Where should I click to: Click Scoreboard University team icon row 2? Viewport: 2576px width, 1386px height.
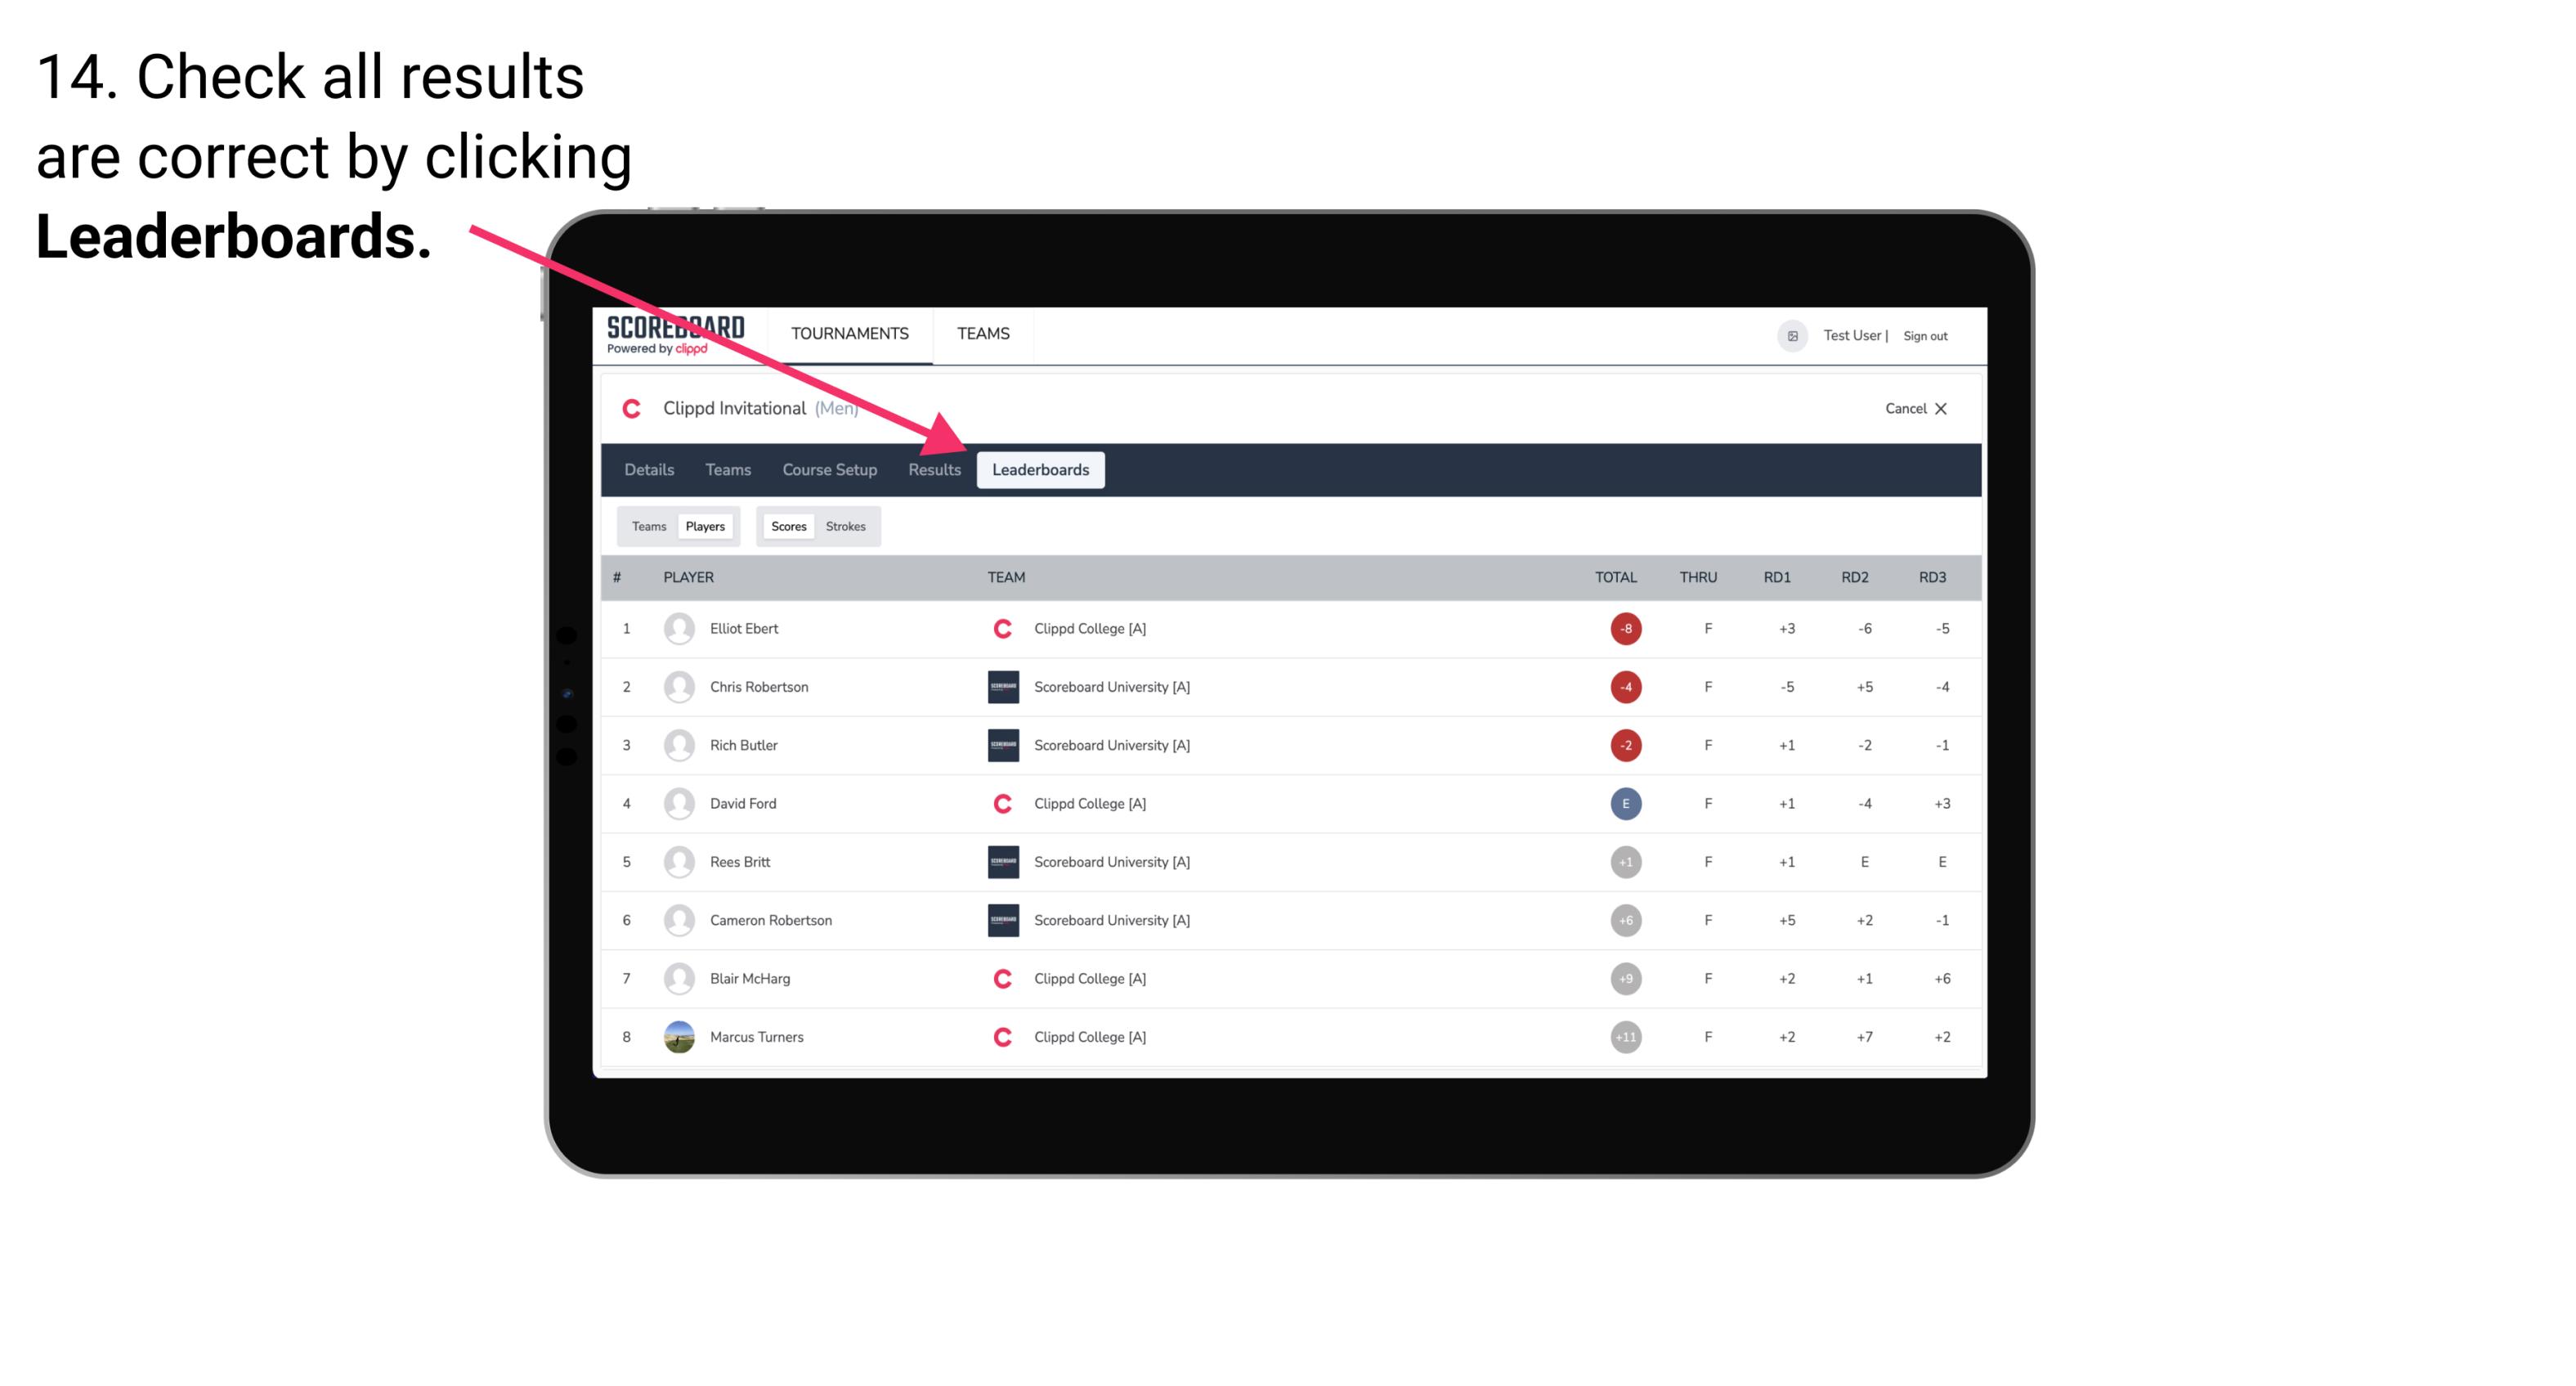click(x=1000, y=686)
